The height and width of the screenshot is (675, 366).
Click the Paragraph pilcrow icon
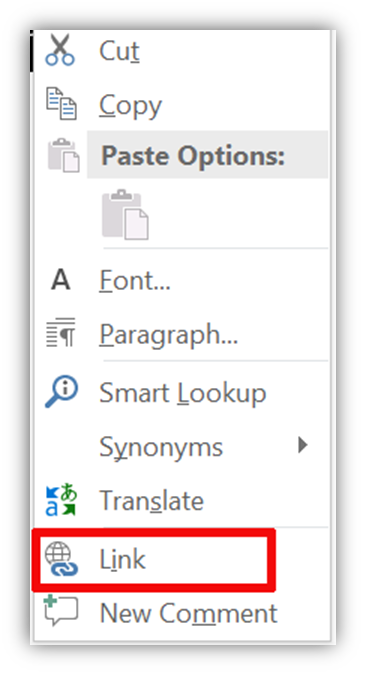point(61,332)
